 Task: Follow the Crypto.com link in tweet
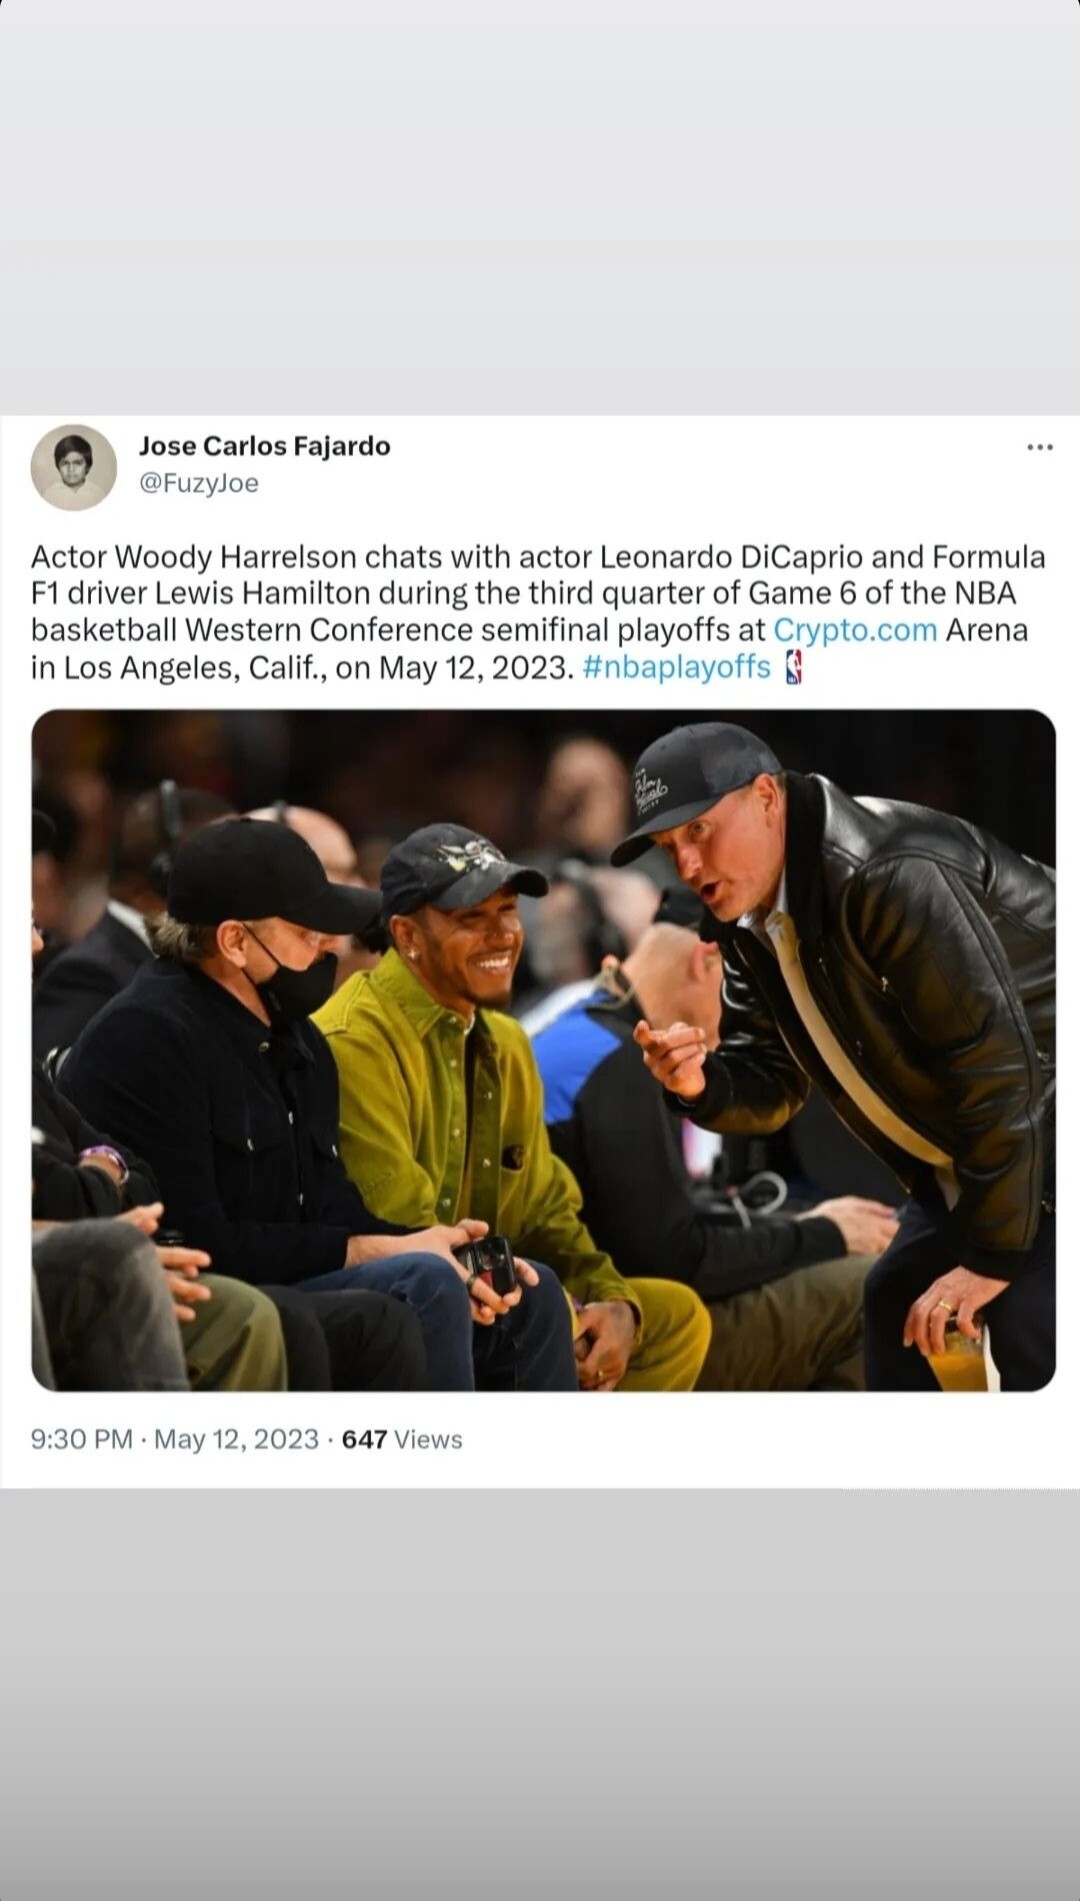[x=855, y=630]
